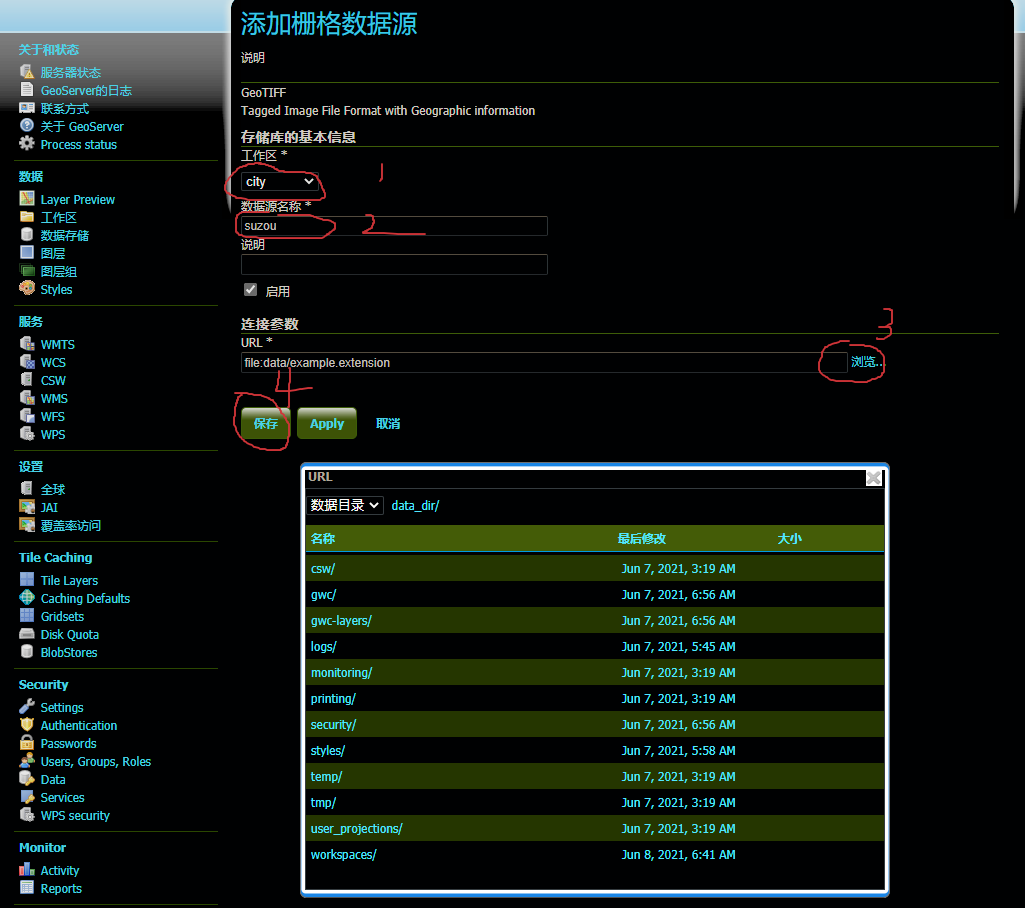This screenshot has width=1025, height=908.
Task: Open Layer Preview in sidebar
Action: tap(78, 199)
